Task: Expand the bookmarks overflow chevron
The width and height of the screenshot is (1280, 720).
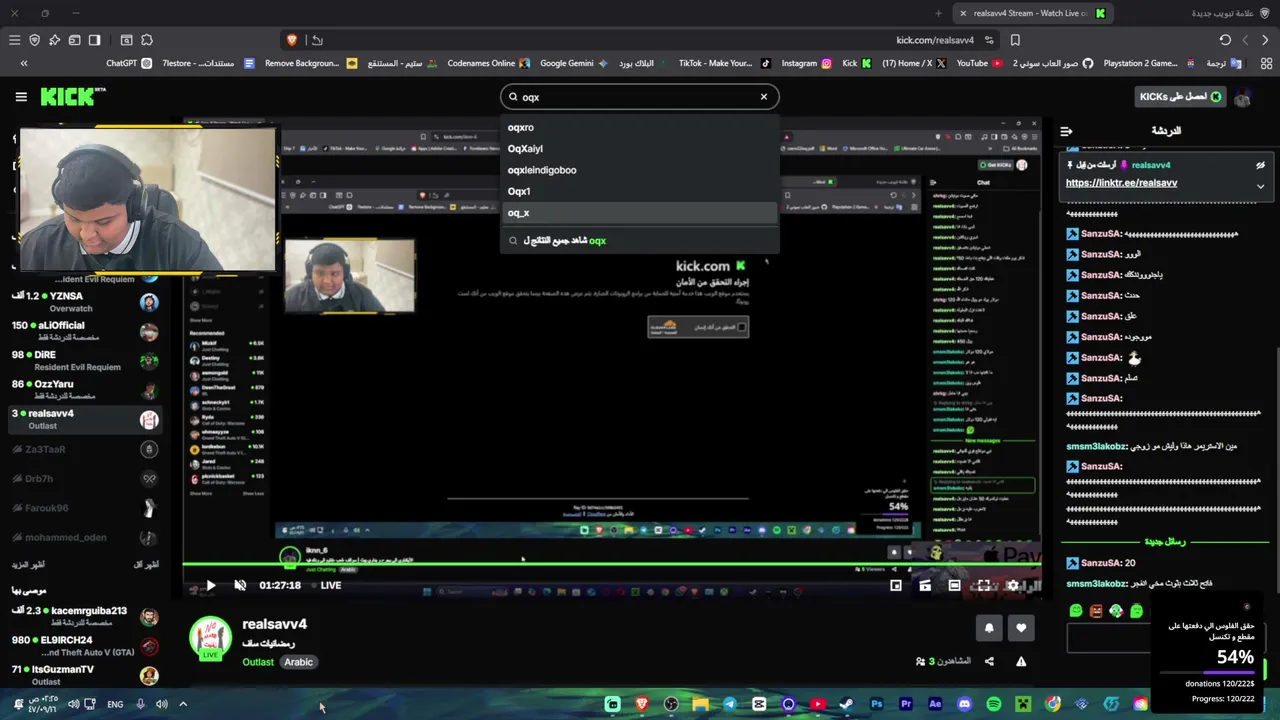Action: [24, 63]
